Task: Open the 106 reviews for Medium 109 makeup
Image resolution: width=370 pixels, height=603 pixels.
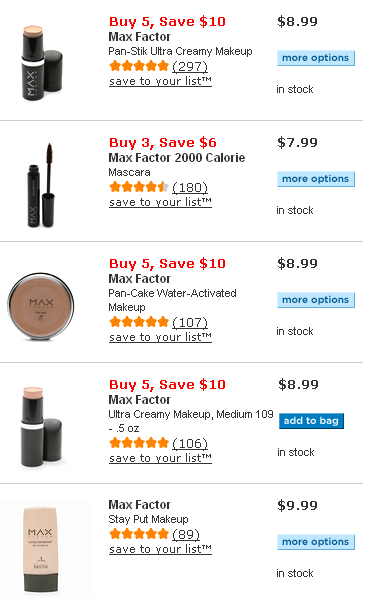Action: coord(190,443)
